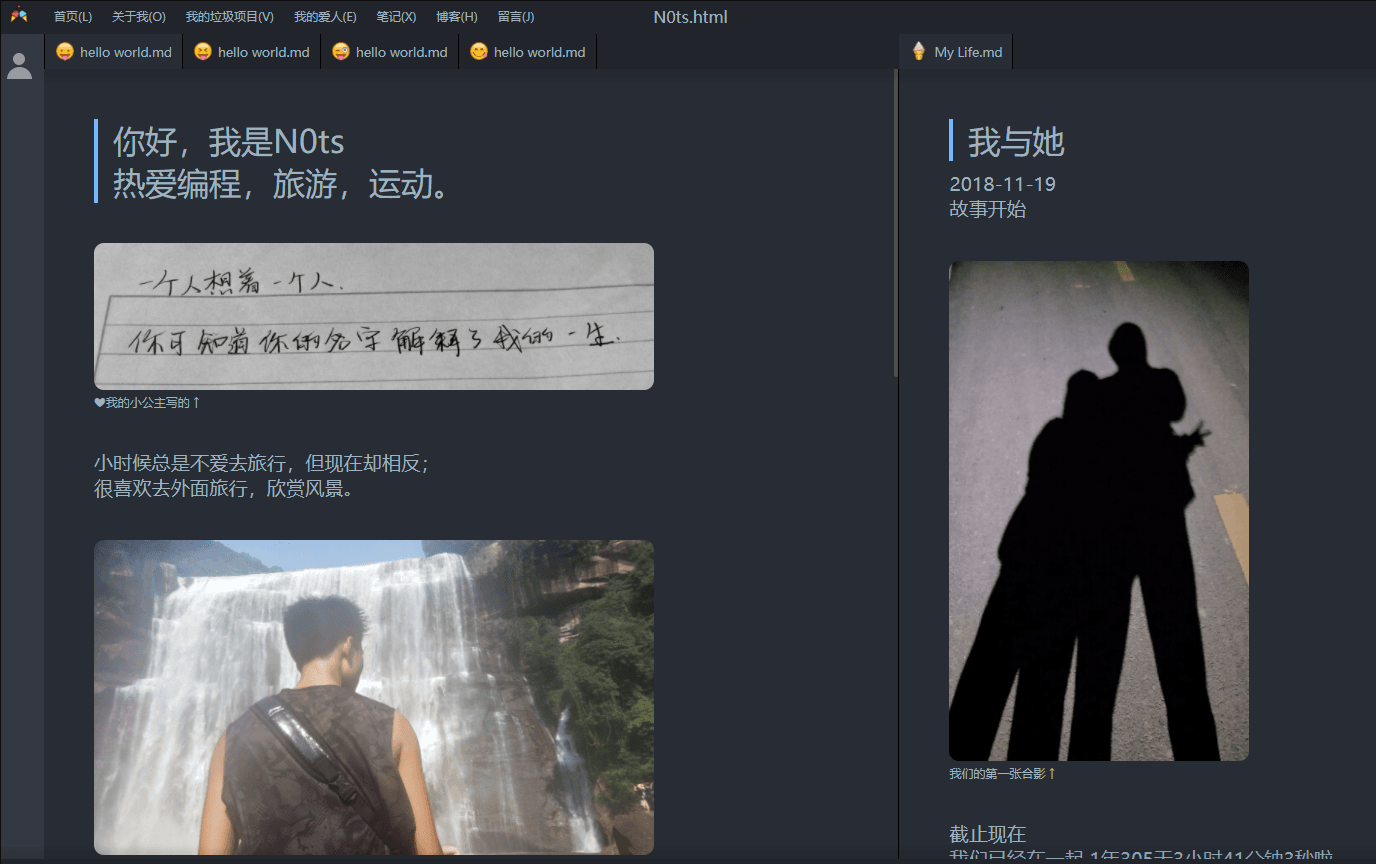The image size is (1376, 864).
Task: Click the squinting emoji on the second hello world.md tab
Action: 202,51
